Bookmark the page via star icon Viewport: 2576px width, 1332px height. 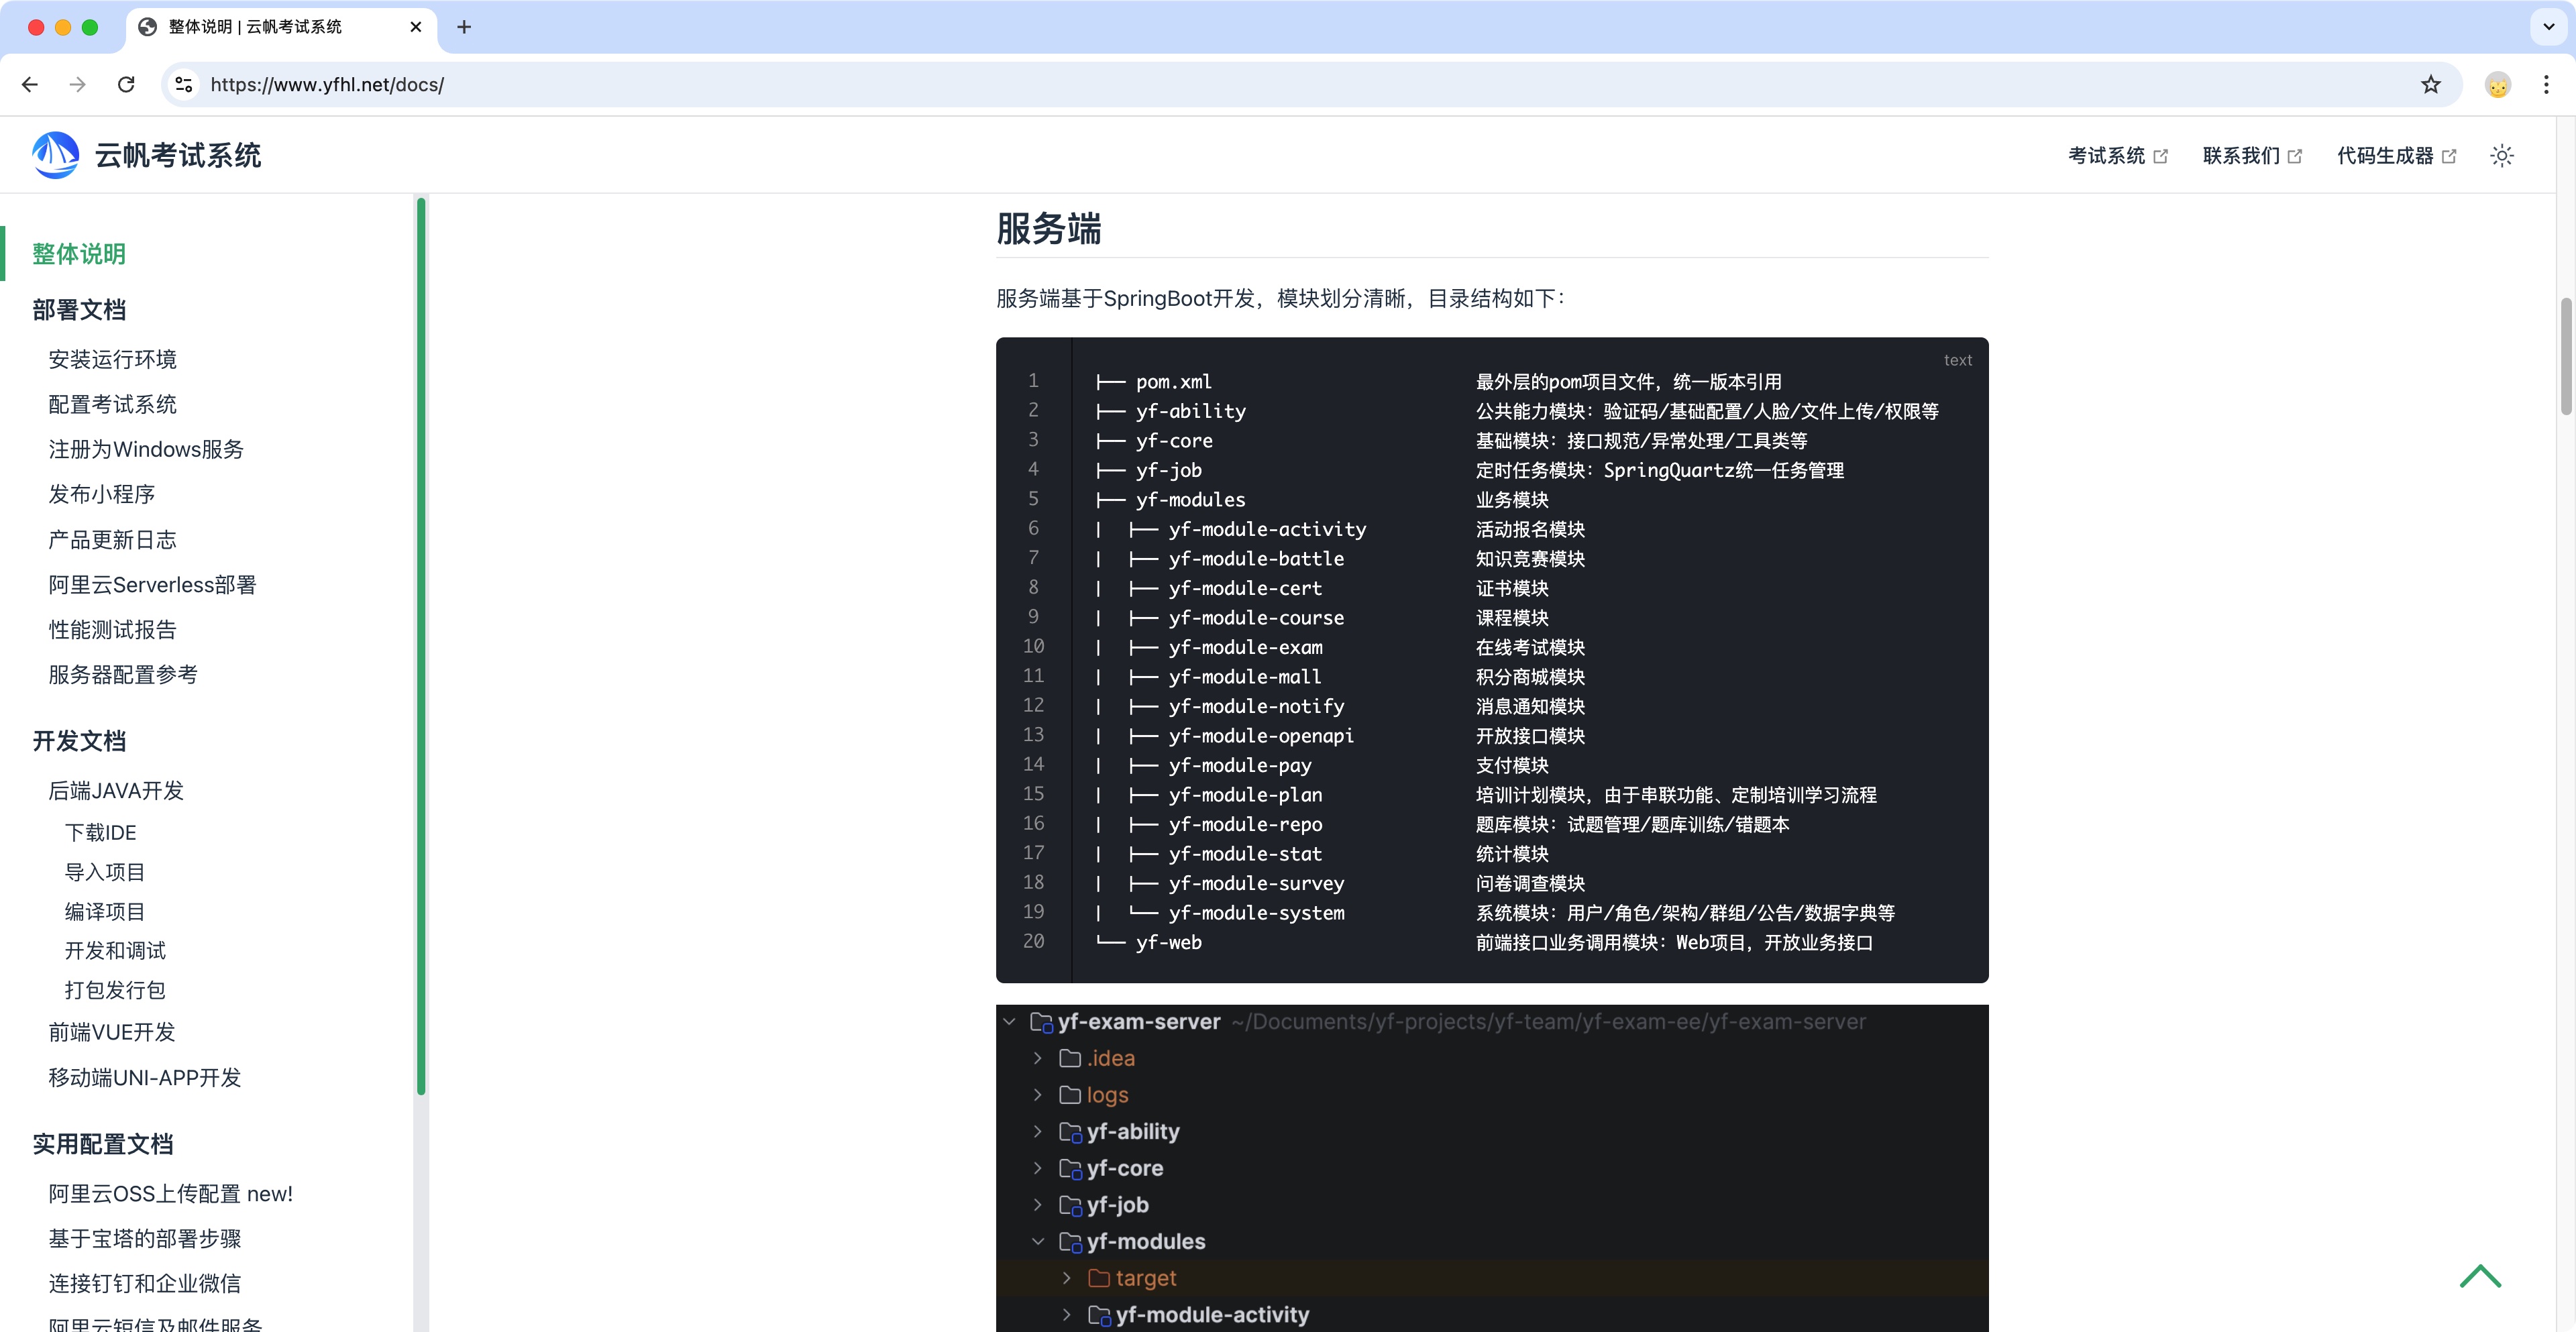tap(2430, 85)
